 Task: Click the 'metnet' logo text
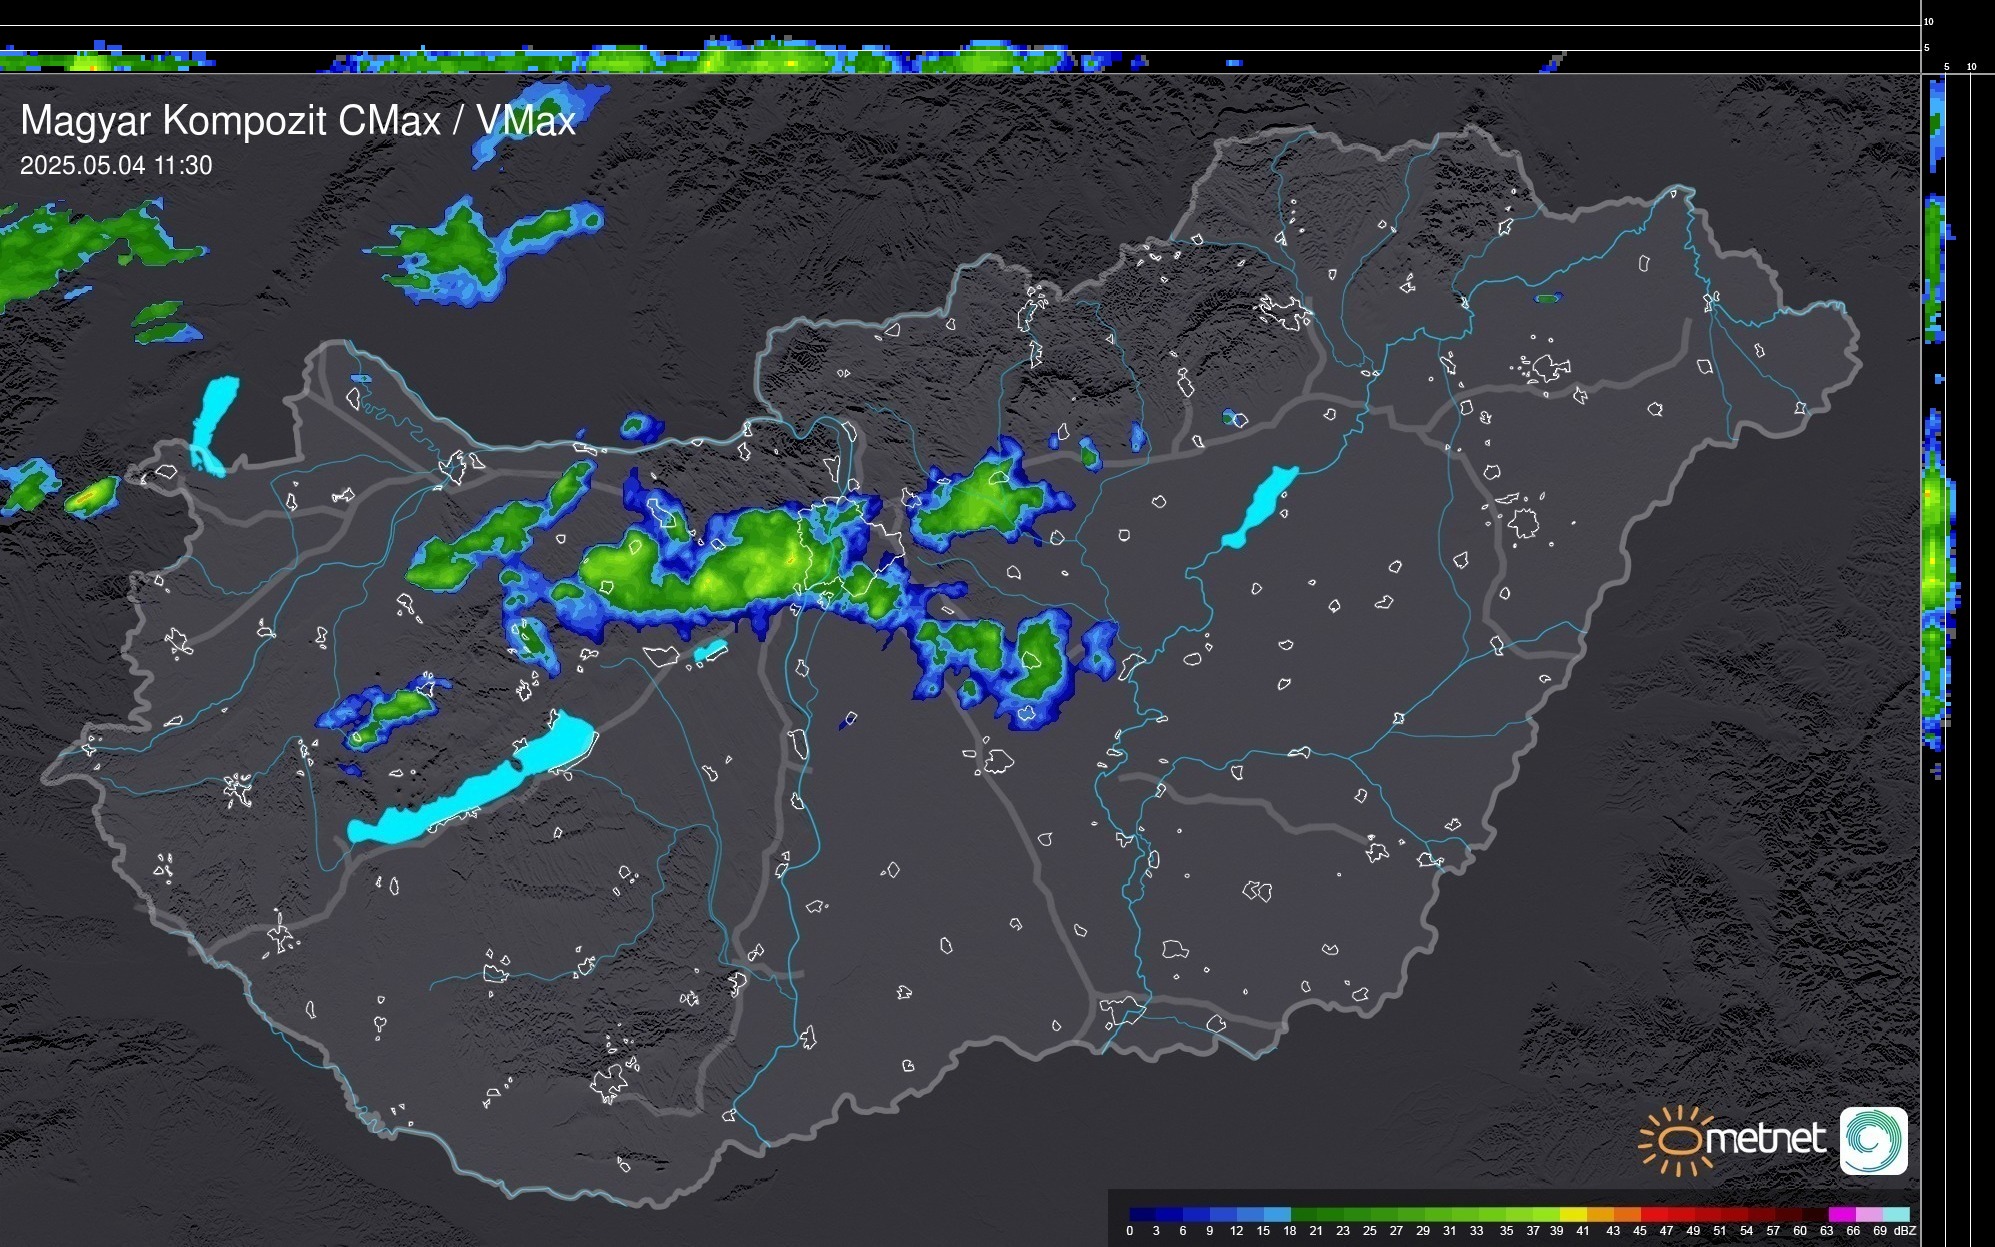coord(1765,1139)
